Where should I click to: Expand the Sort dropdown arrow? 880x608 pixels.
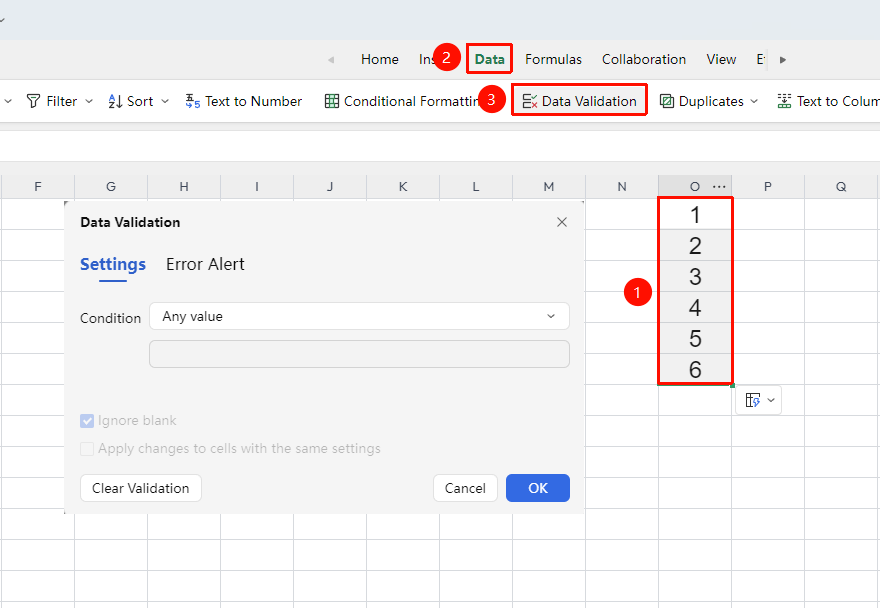point(165,101)
